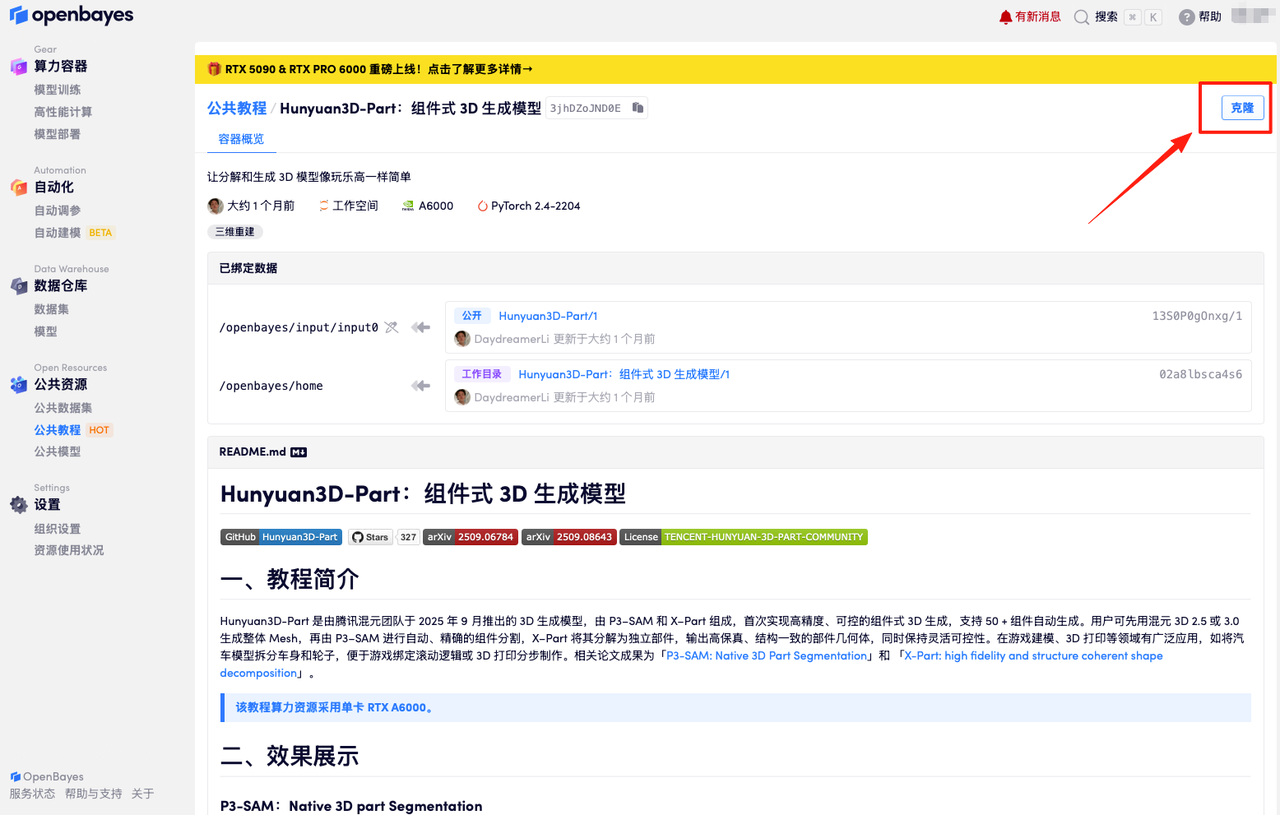The height and width of the screenshot is (815, 1280).
Task: Click 服务状态 footer link
Action: pos(33,794)
